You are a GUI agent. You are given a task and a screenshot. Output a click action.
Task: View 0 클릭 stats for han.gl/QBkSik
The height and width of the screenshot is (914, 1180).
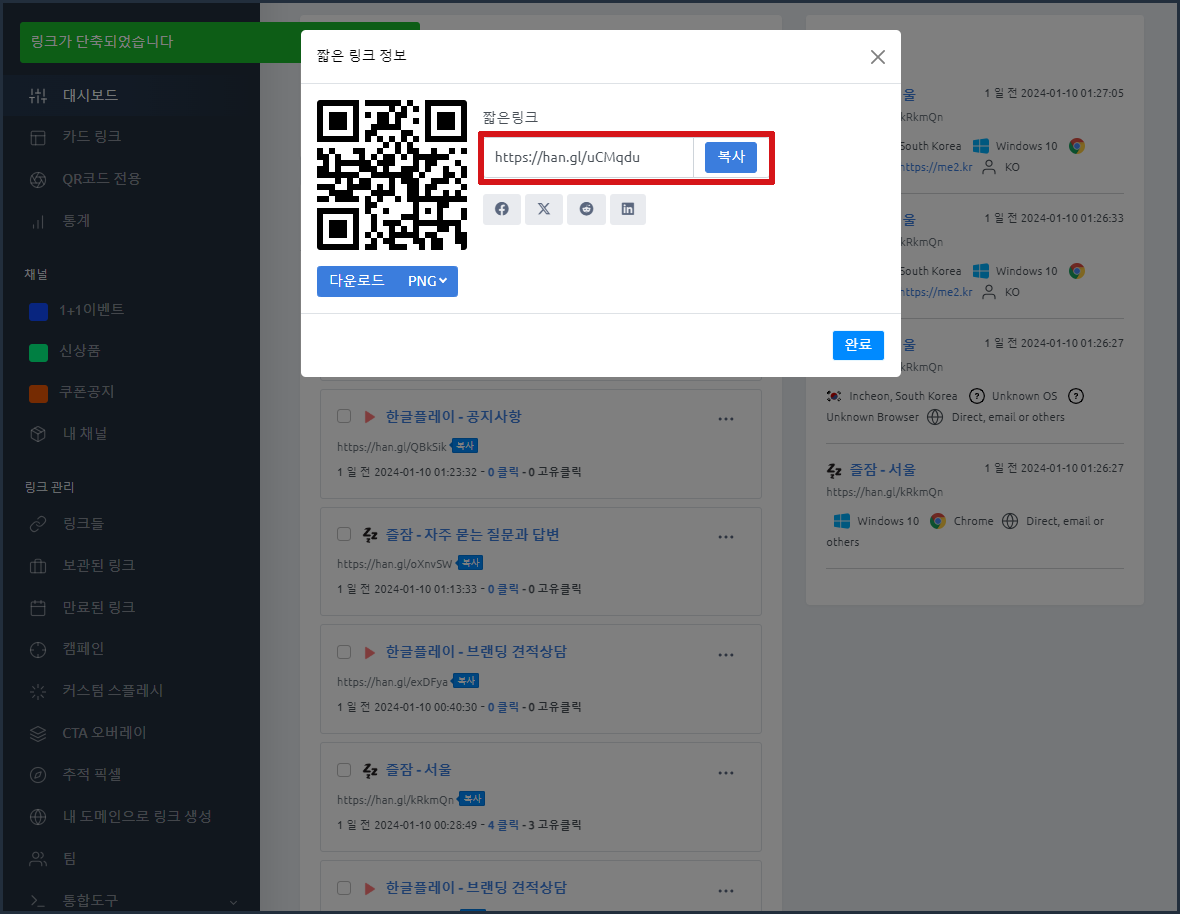(x=503, y=472)
